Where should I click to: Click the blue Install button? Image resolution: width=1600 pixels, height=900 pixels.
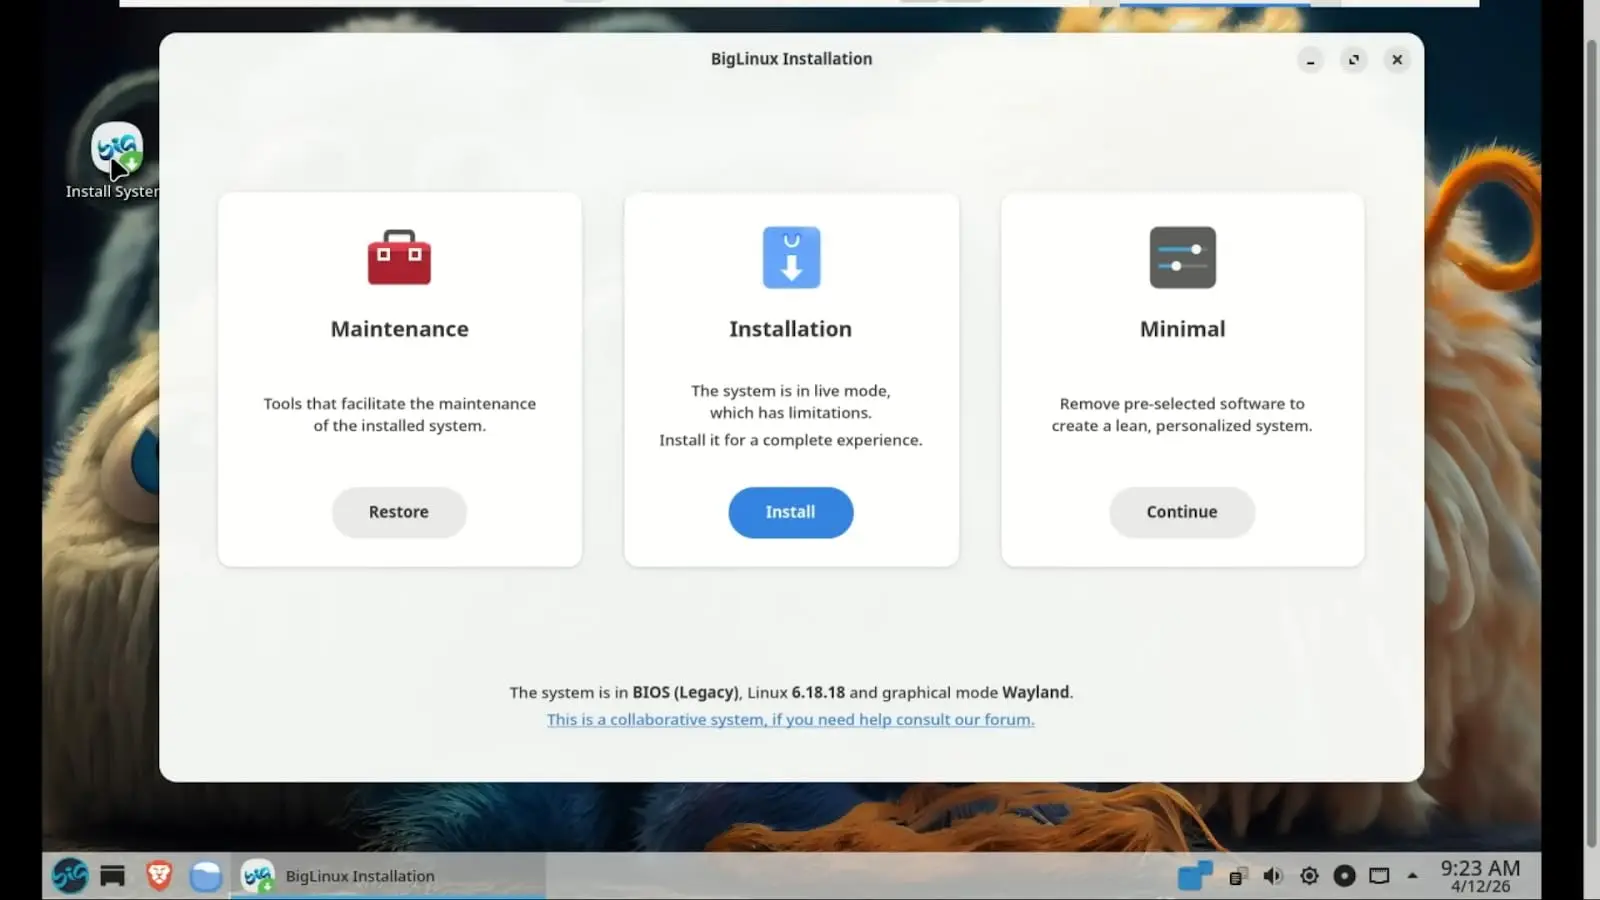791,512
